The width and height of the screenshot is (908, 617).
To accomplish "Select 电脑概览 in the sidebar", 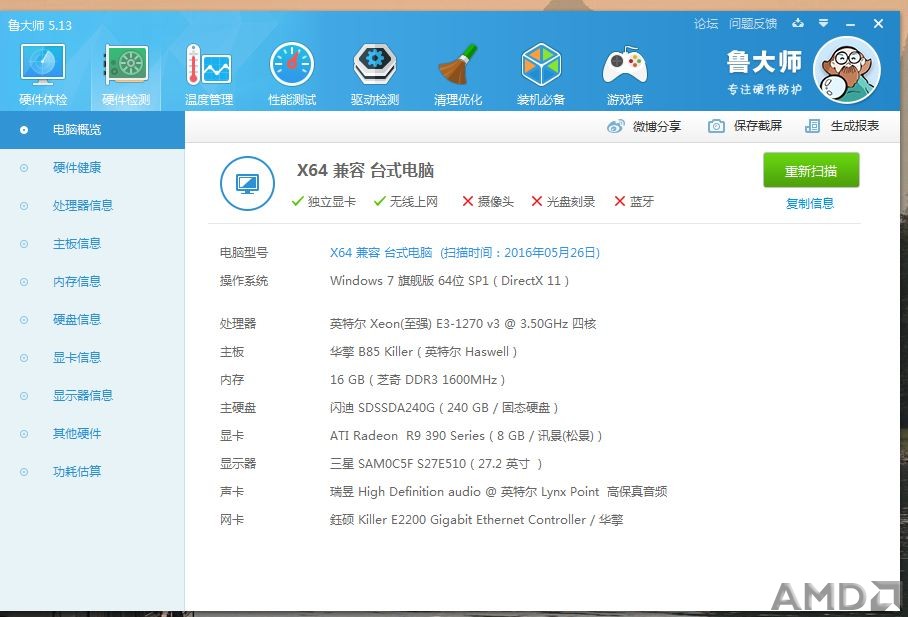I will pyautogui.click(x=92, y=130).
